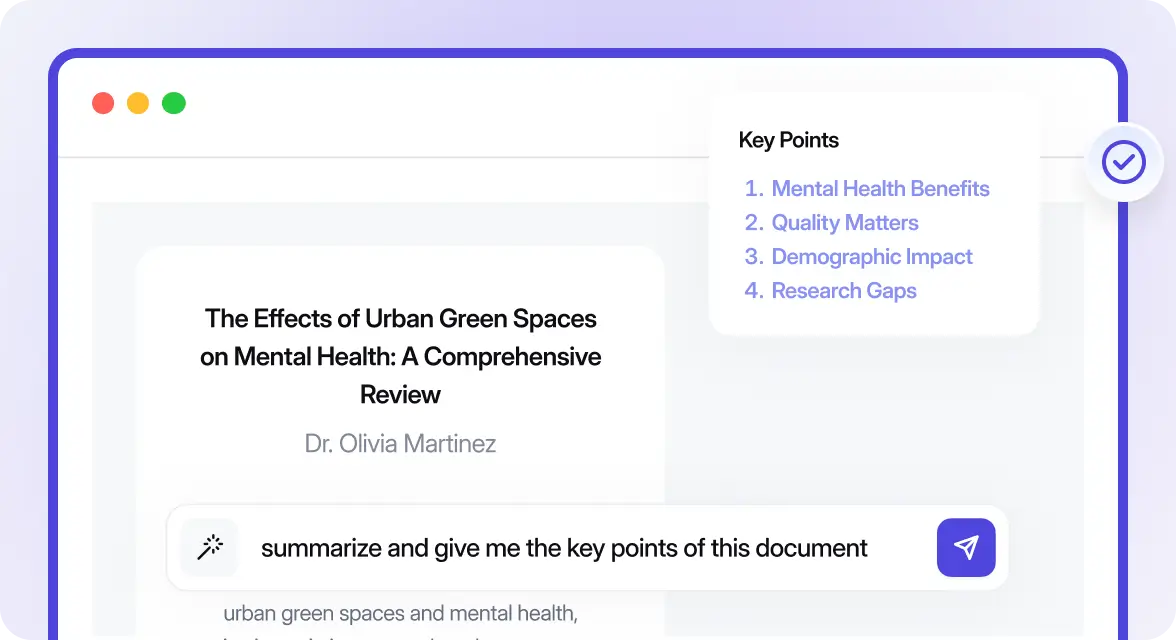Click the Key Points heading
The width and height of the screenshot is (1176, 640).
[788, 140]
